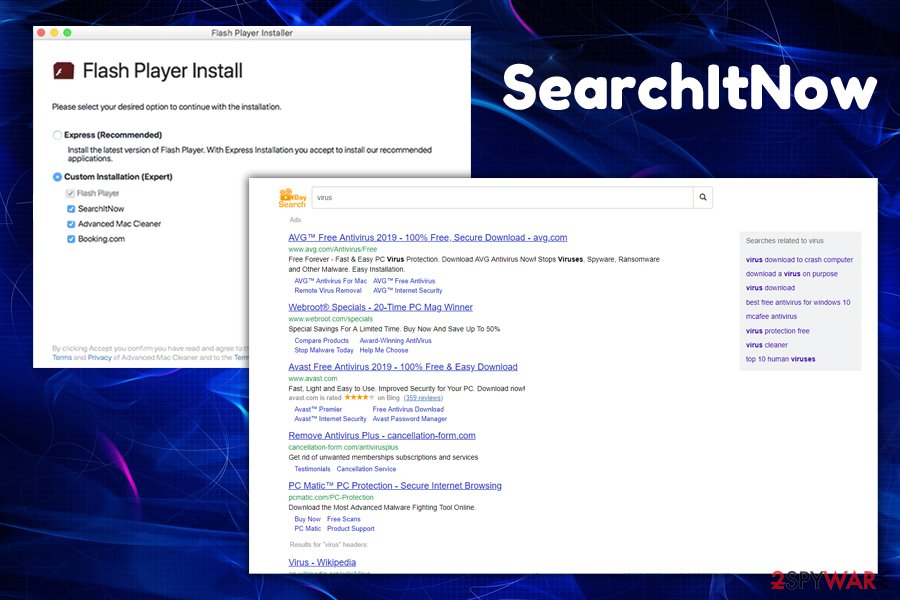Open Webroot Specials result link
Image resolution: width=900 pixels, height=600 pixels.
pyautogui.click(x=381, y=307)
